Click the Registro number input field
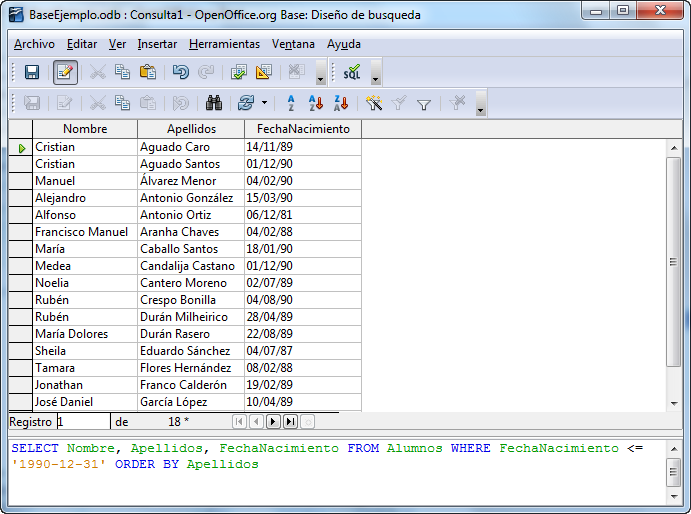Viewport: 691px width, 514px height. tap(83, 422)
